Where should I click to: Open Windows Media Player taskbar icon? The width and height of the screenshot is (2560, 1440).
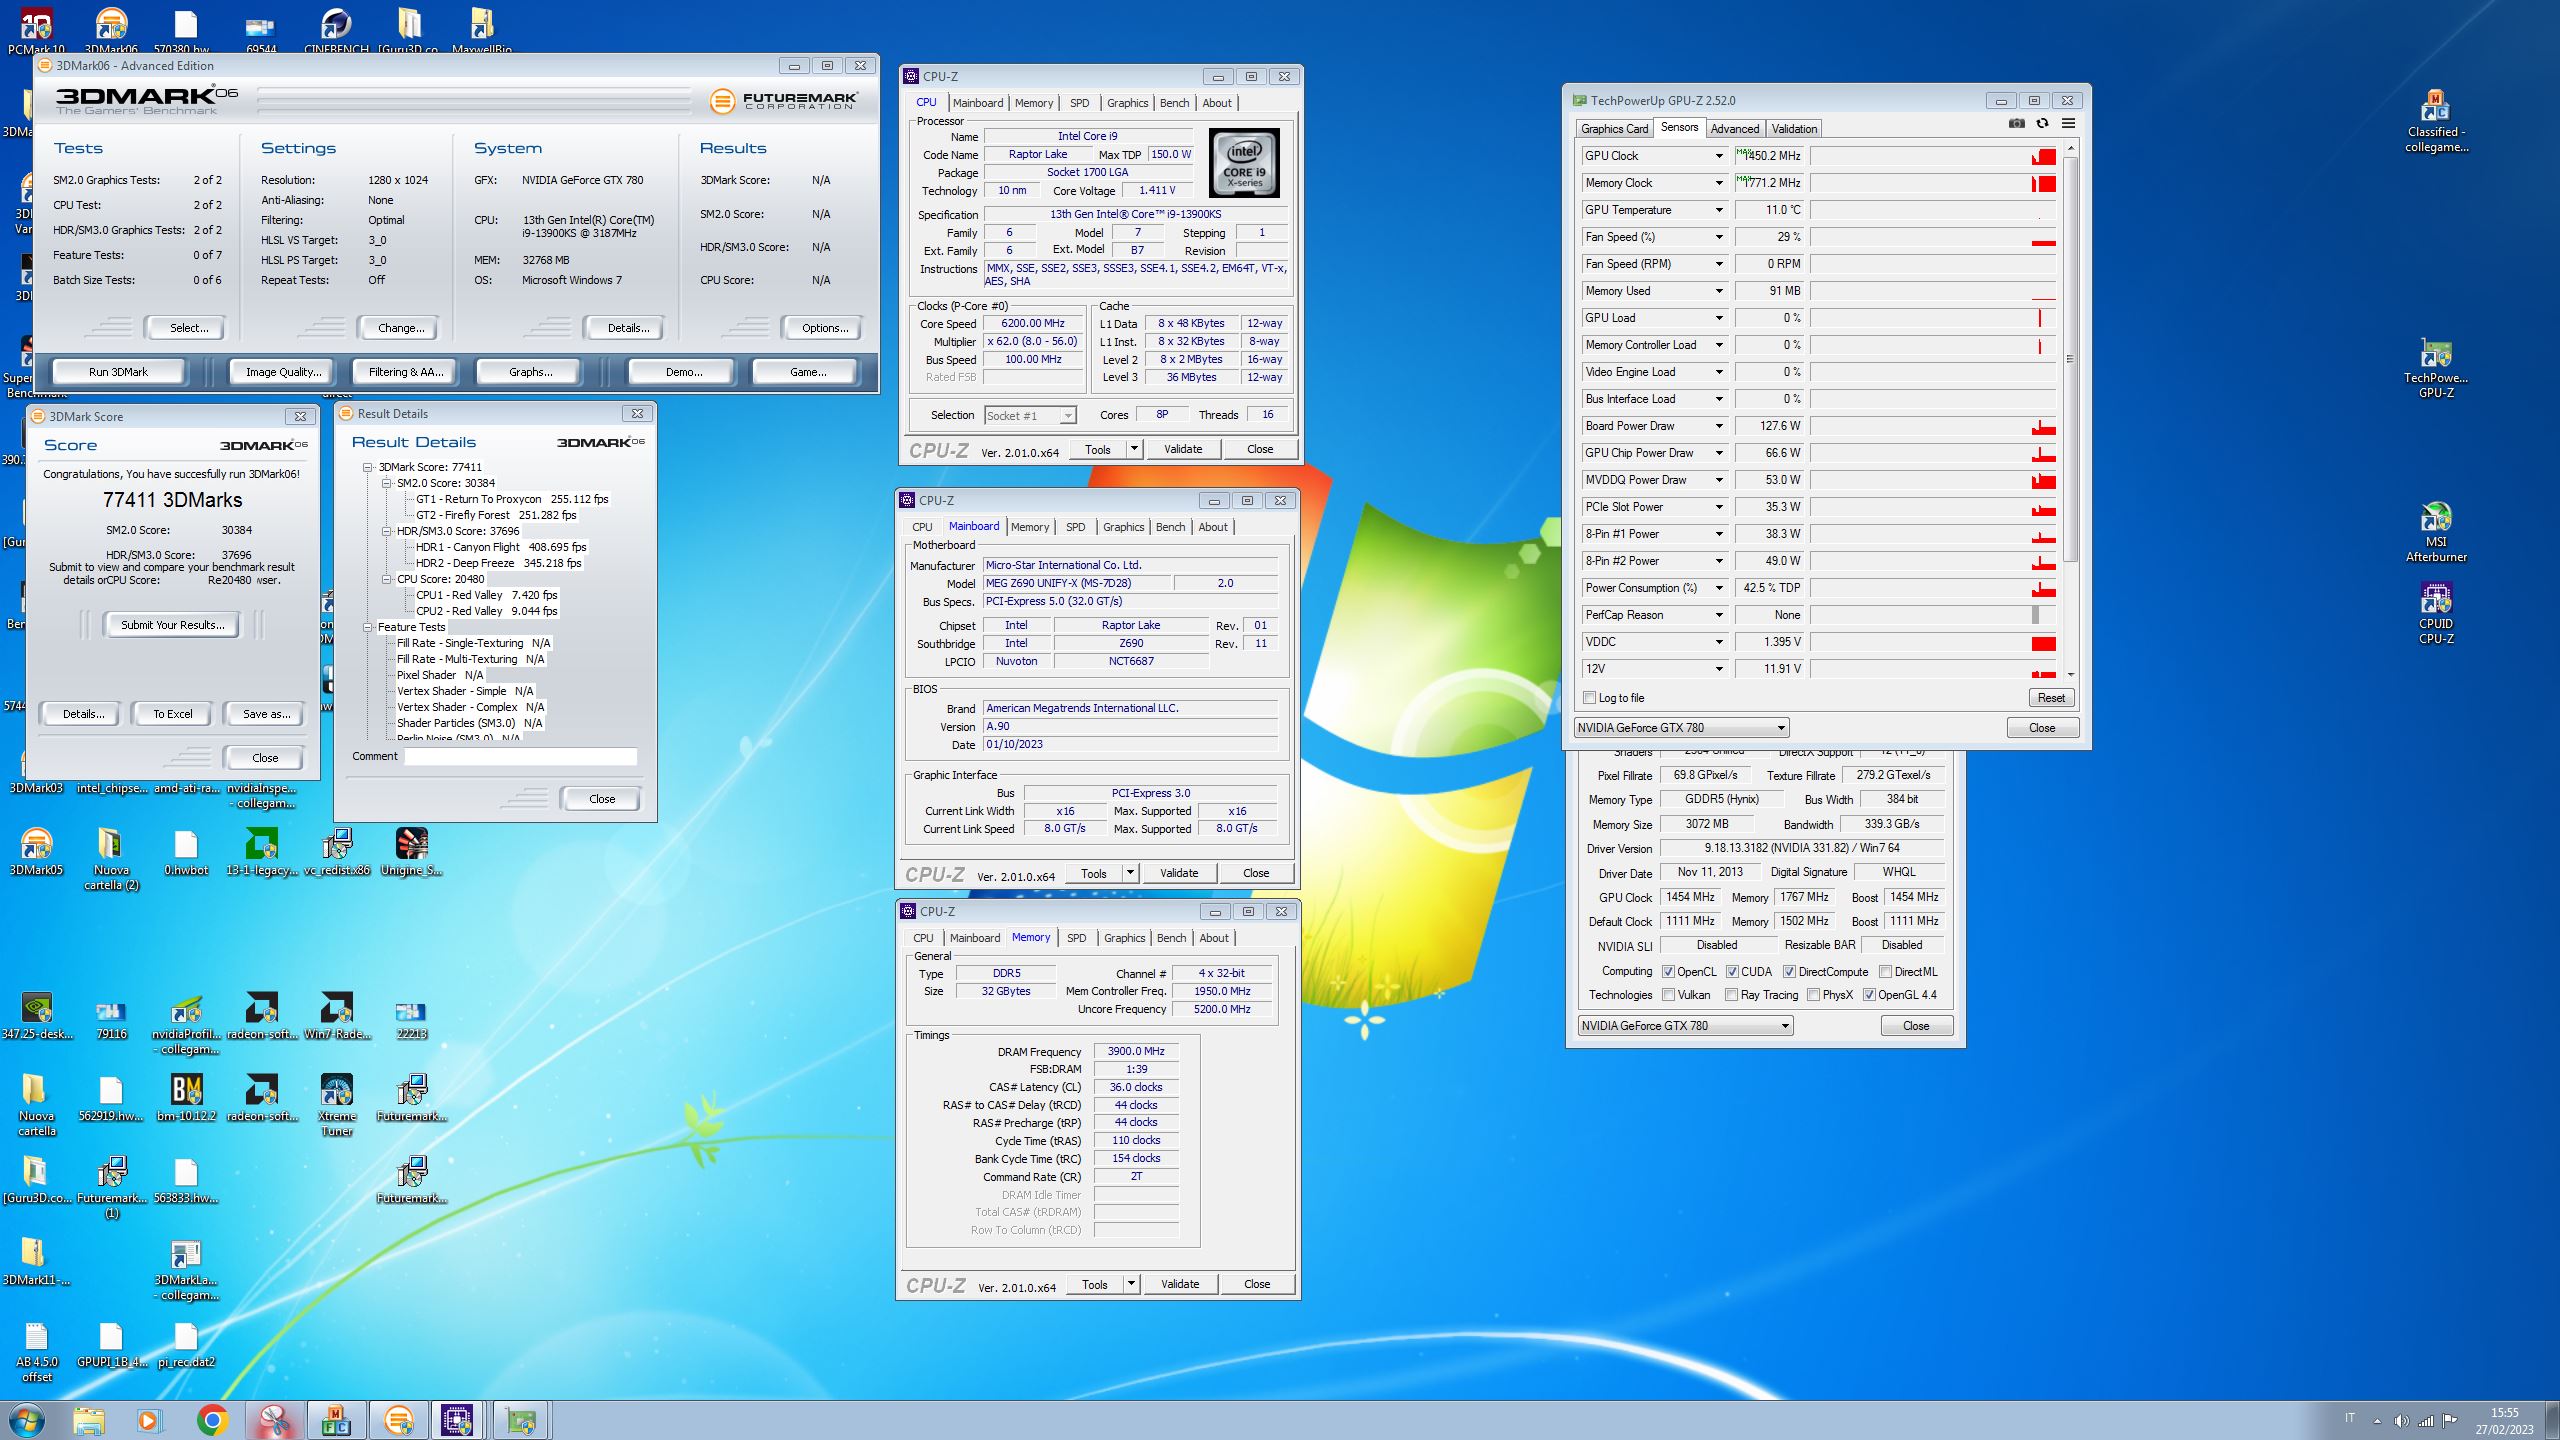(x=148, y=1420)
